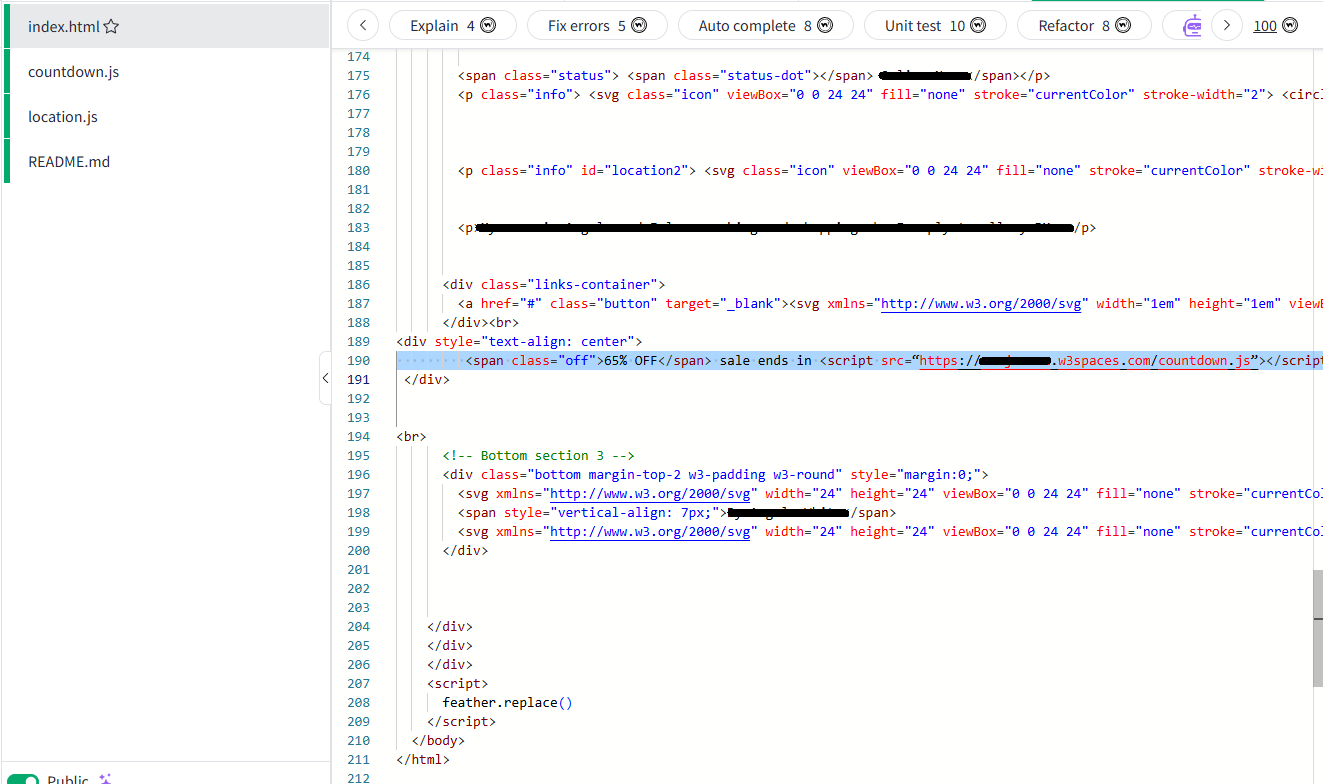Click line number 190 in the gutter
This screenshot has height=784, width=1323.
(358, 361)
